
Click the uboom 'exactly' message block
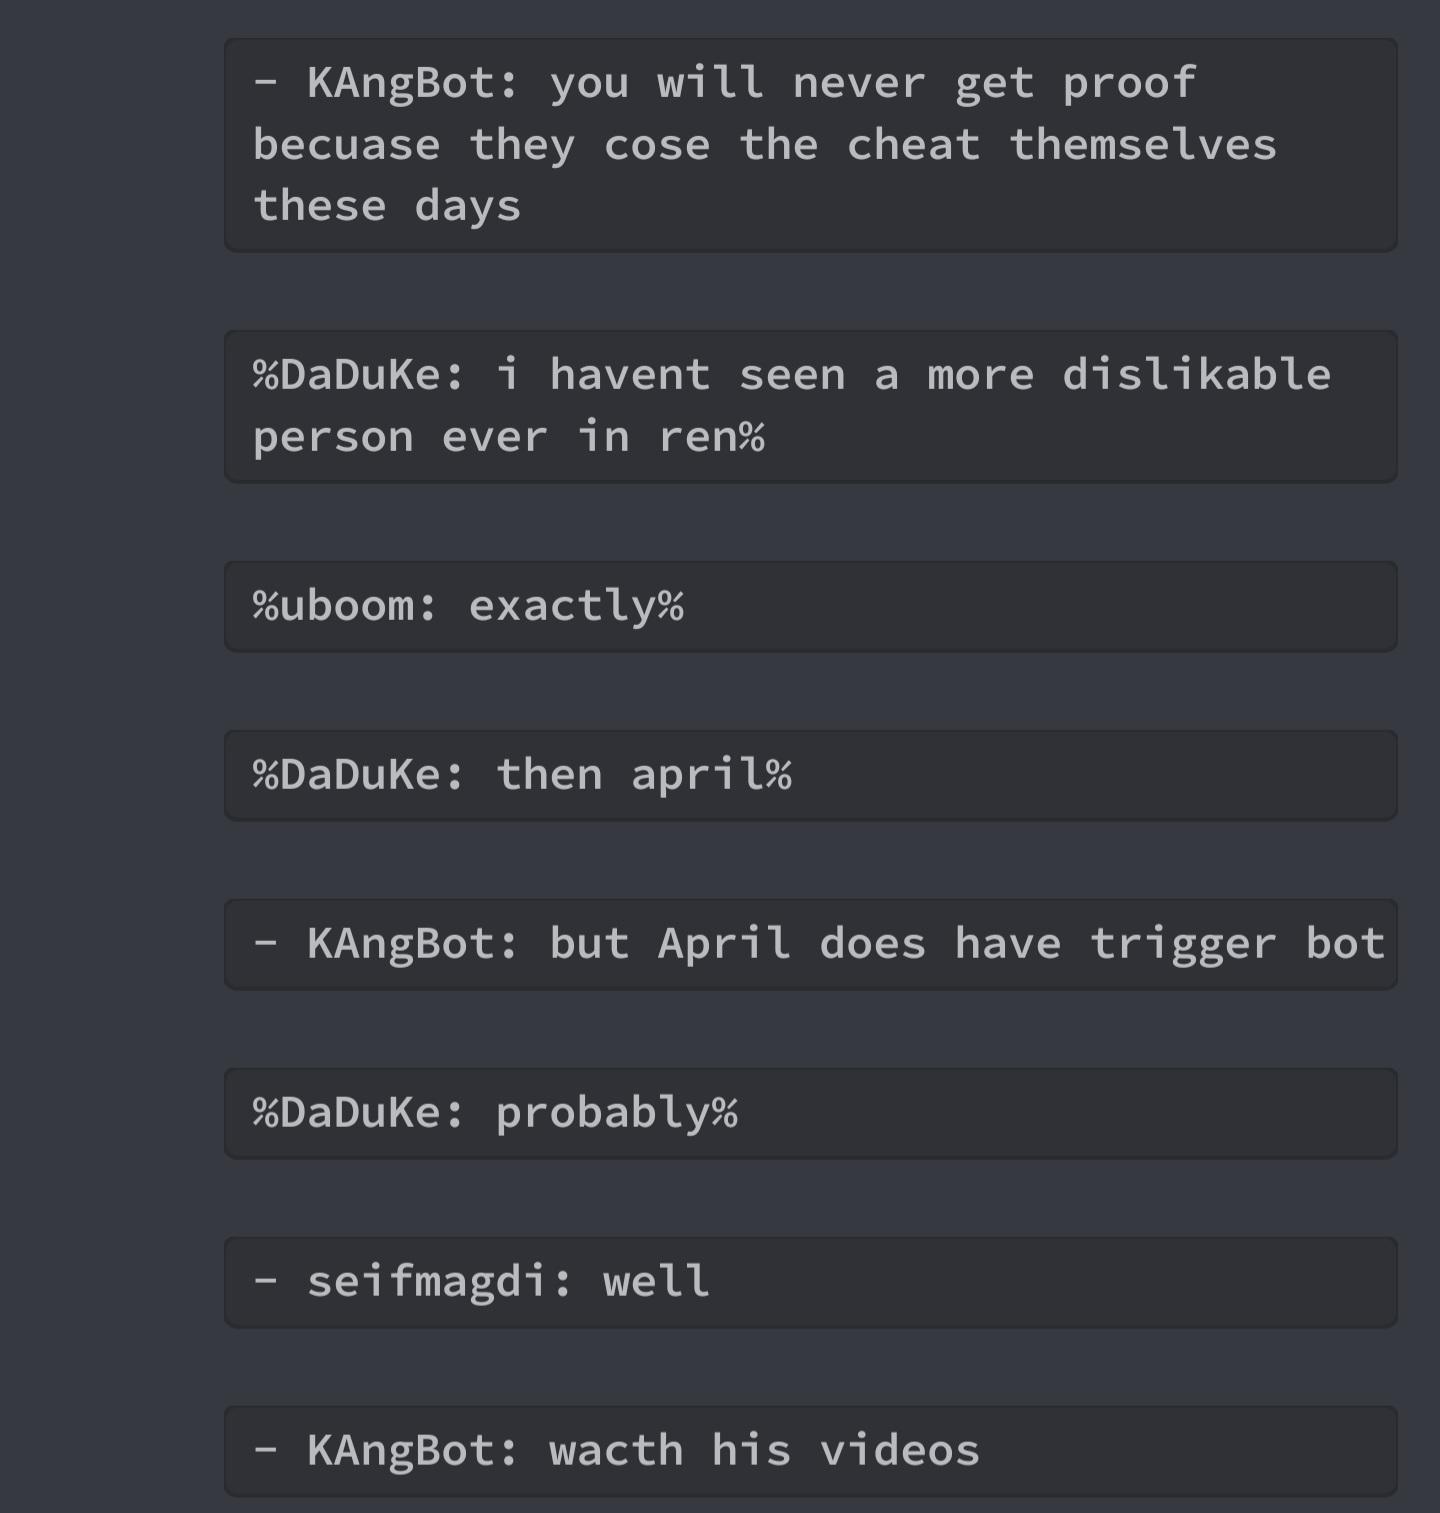click(810, 607)
